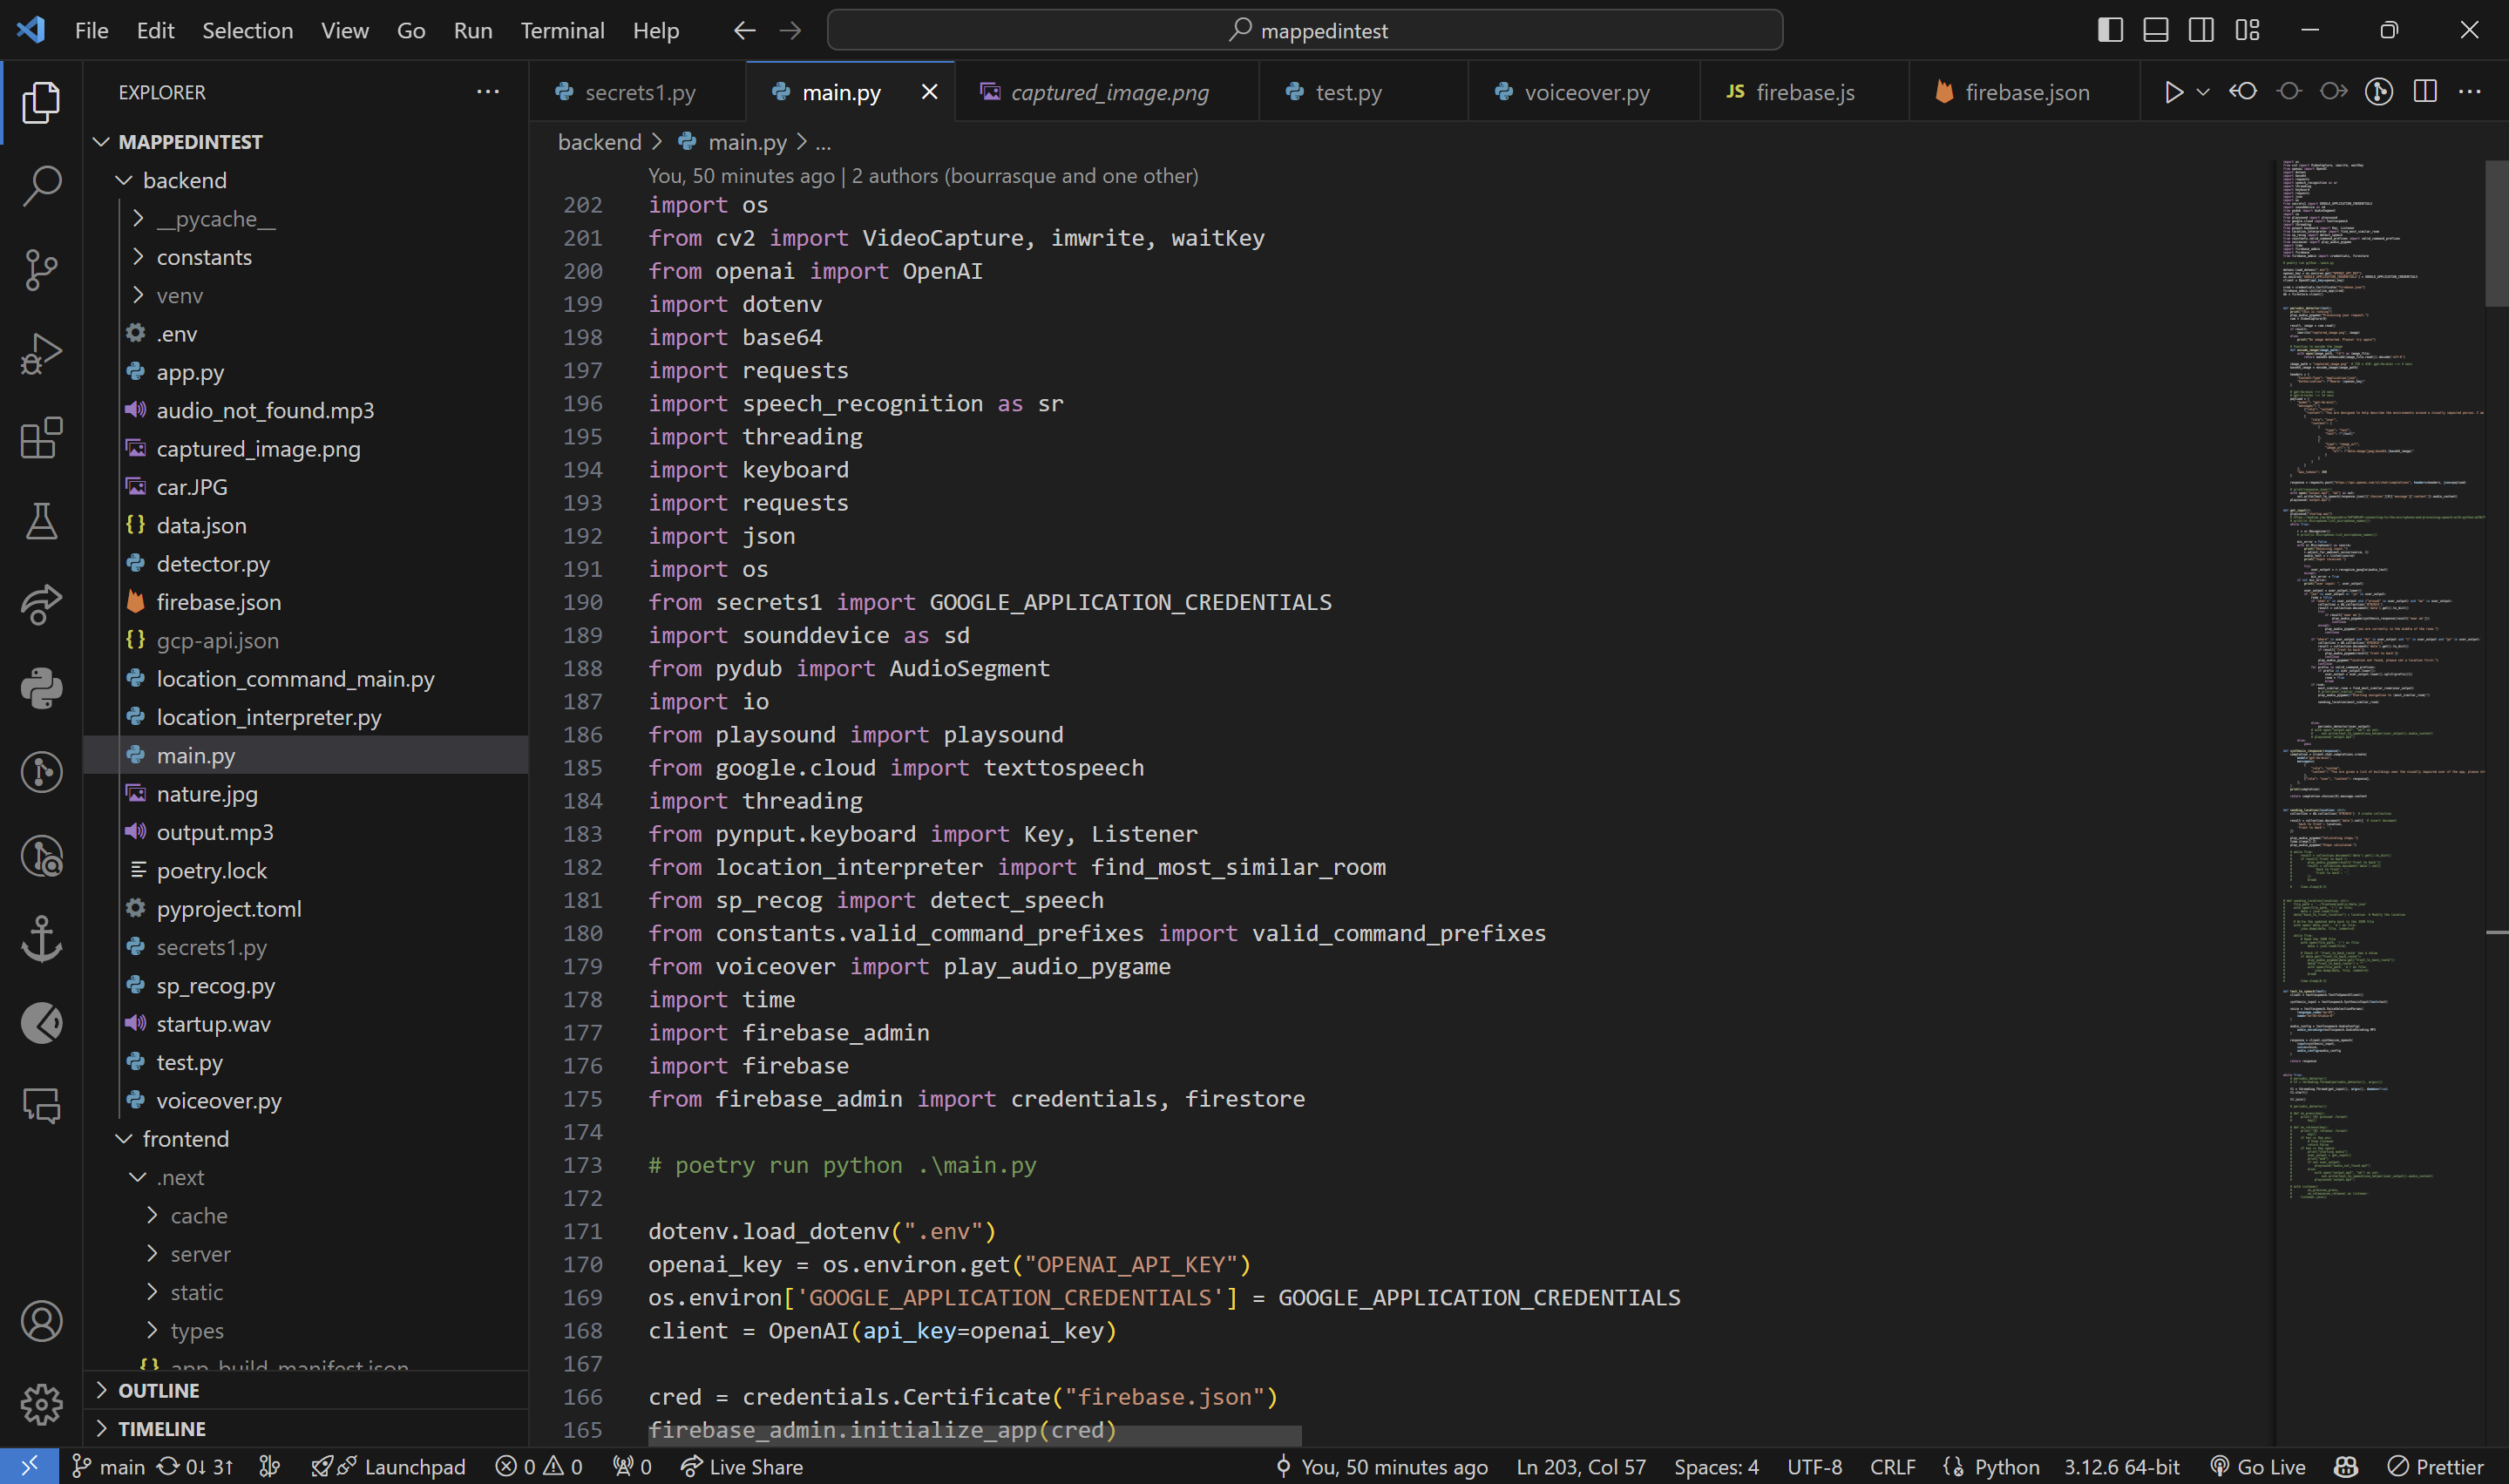The image size is (2509, 1484).
Task: Open the run options dropdown arrow
Action: 2202,92
